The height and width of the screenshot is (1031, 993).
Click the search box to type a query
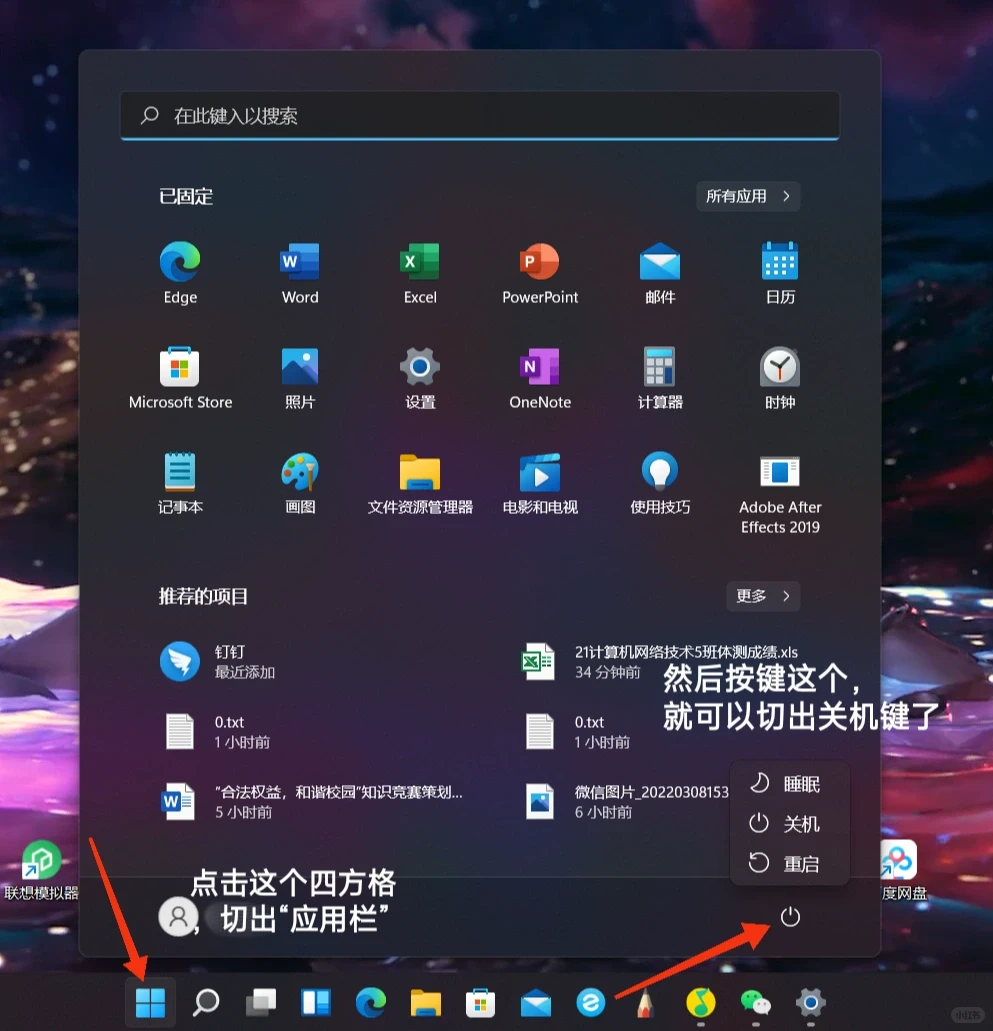(x=480, y=115)
